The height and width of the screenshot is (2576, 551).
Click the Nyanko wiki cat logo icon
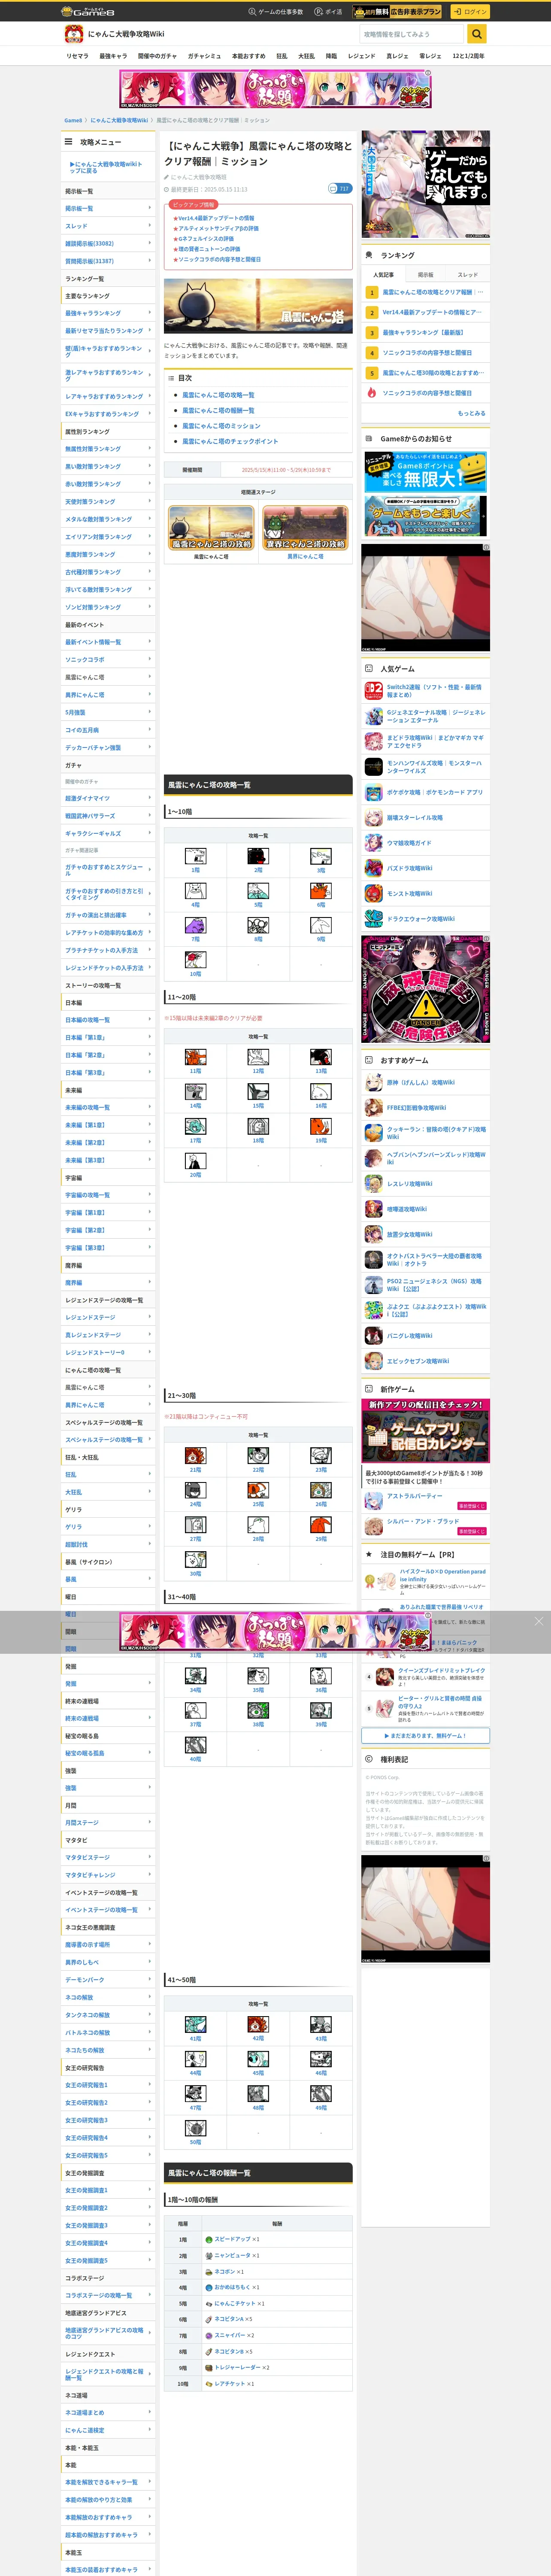coord(74,34)
